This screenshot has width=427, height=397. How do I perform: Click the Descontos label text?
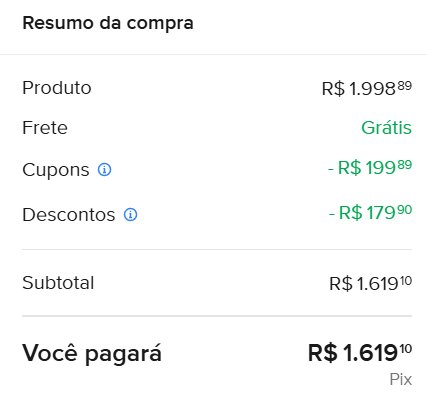pos(69,215)
